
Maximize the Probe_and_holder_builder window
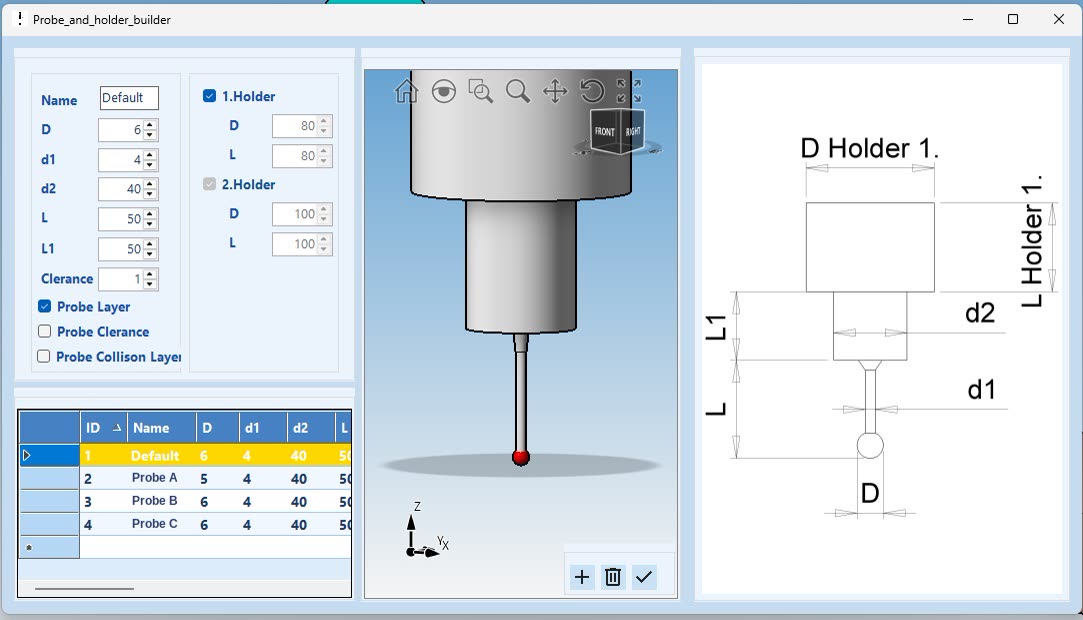1013,19
